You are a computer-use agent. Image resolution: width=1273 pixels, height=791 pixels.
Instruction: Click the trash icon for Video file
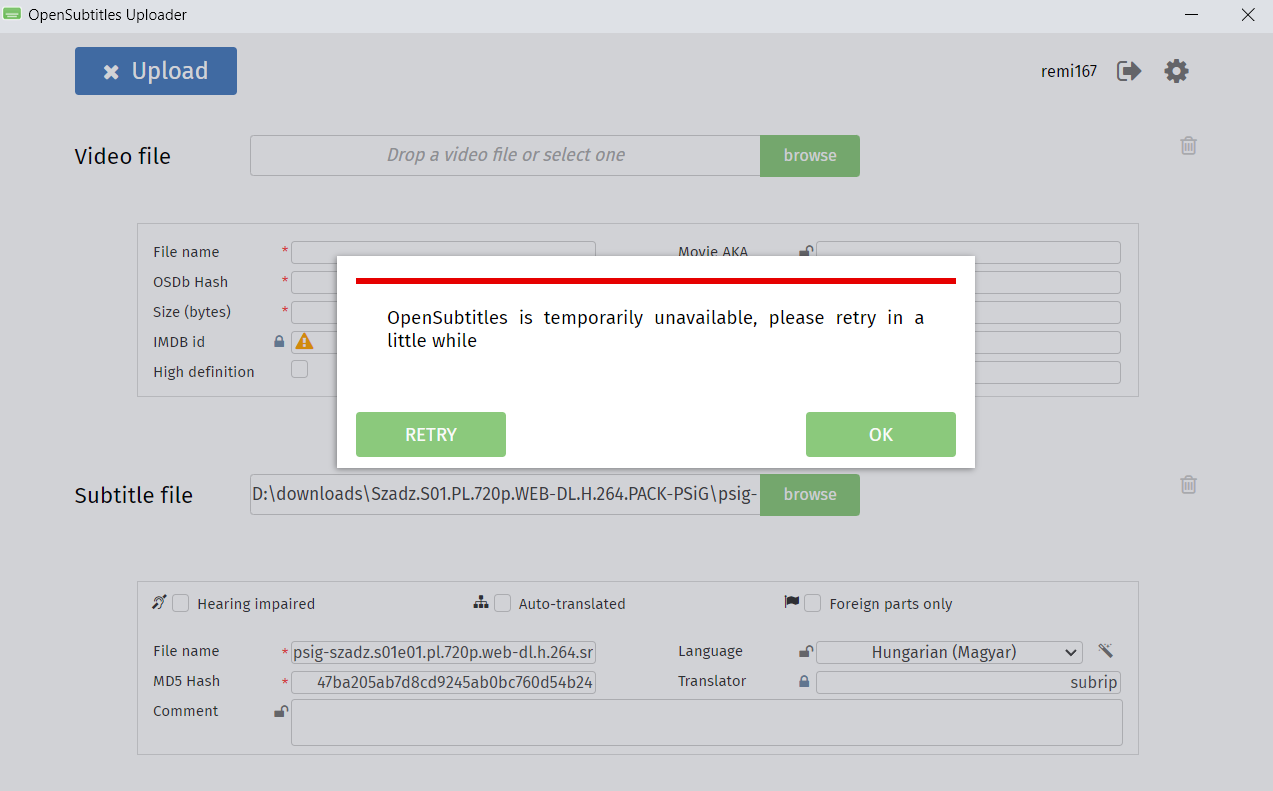point(1188,146)
